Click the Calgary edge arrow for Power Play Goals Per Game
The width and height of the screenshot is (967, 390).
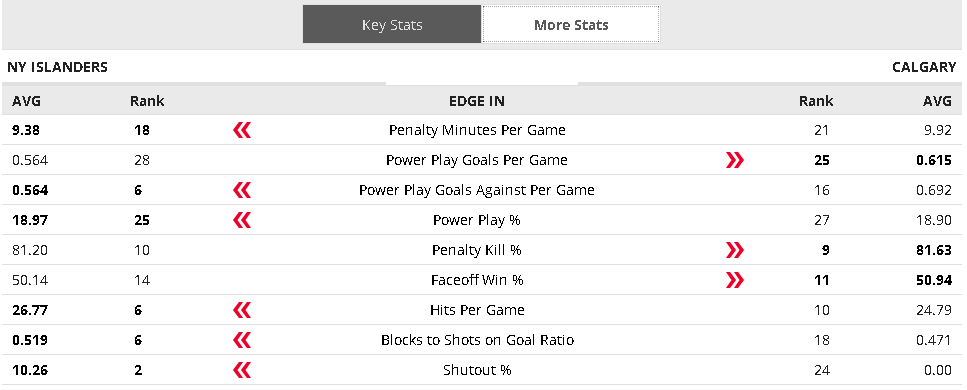[x=735, y=160]
